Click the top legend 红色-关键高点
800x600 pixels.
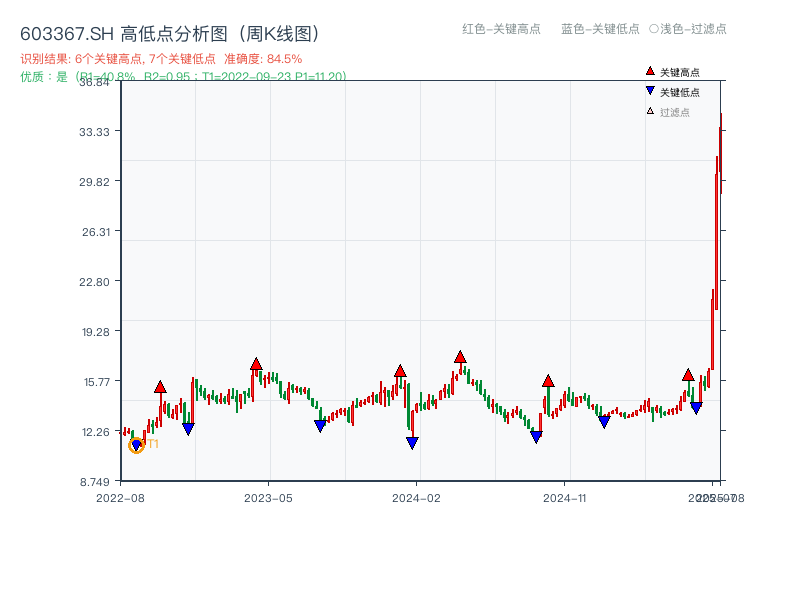point(502,29)
